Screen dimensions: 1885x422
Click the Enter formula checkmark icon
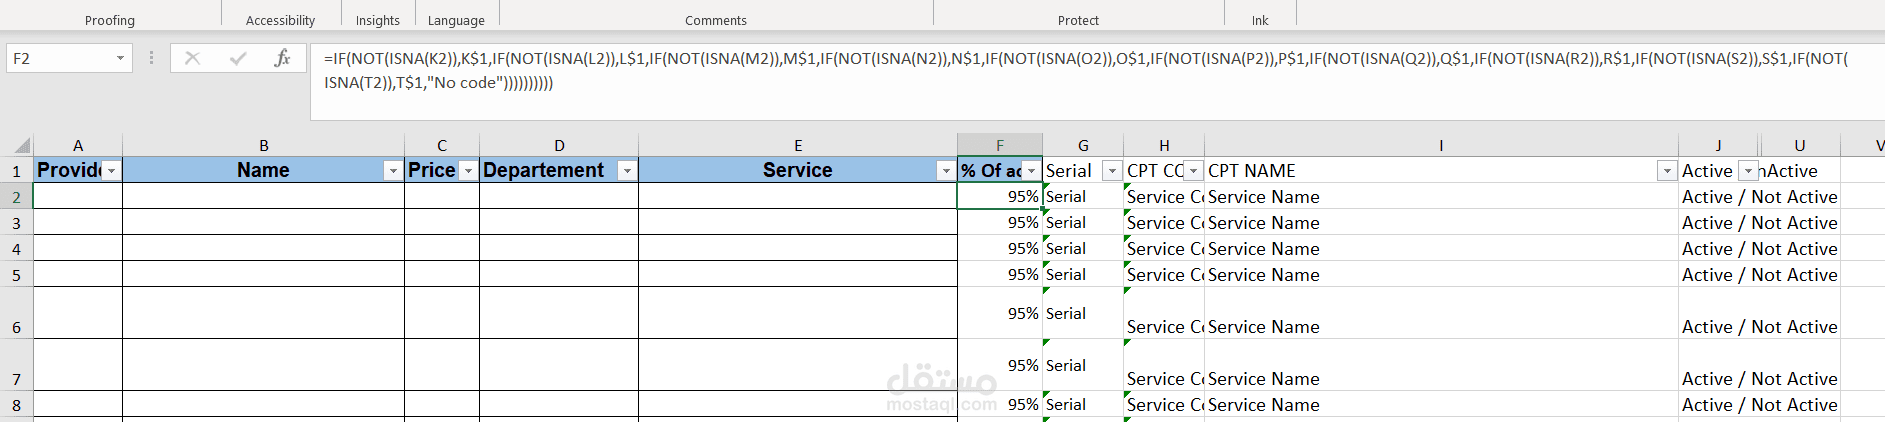point(237,58)
